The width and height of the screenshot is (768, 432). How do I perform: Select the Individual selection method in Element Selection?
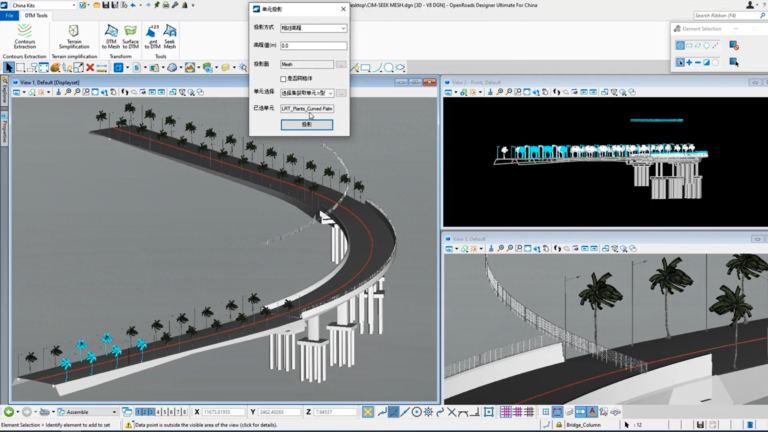[680, 46]
